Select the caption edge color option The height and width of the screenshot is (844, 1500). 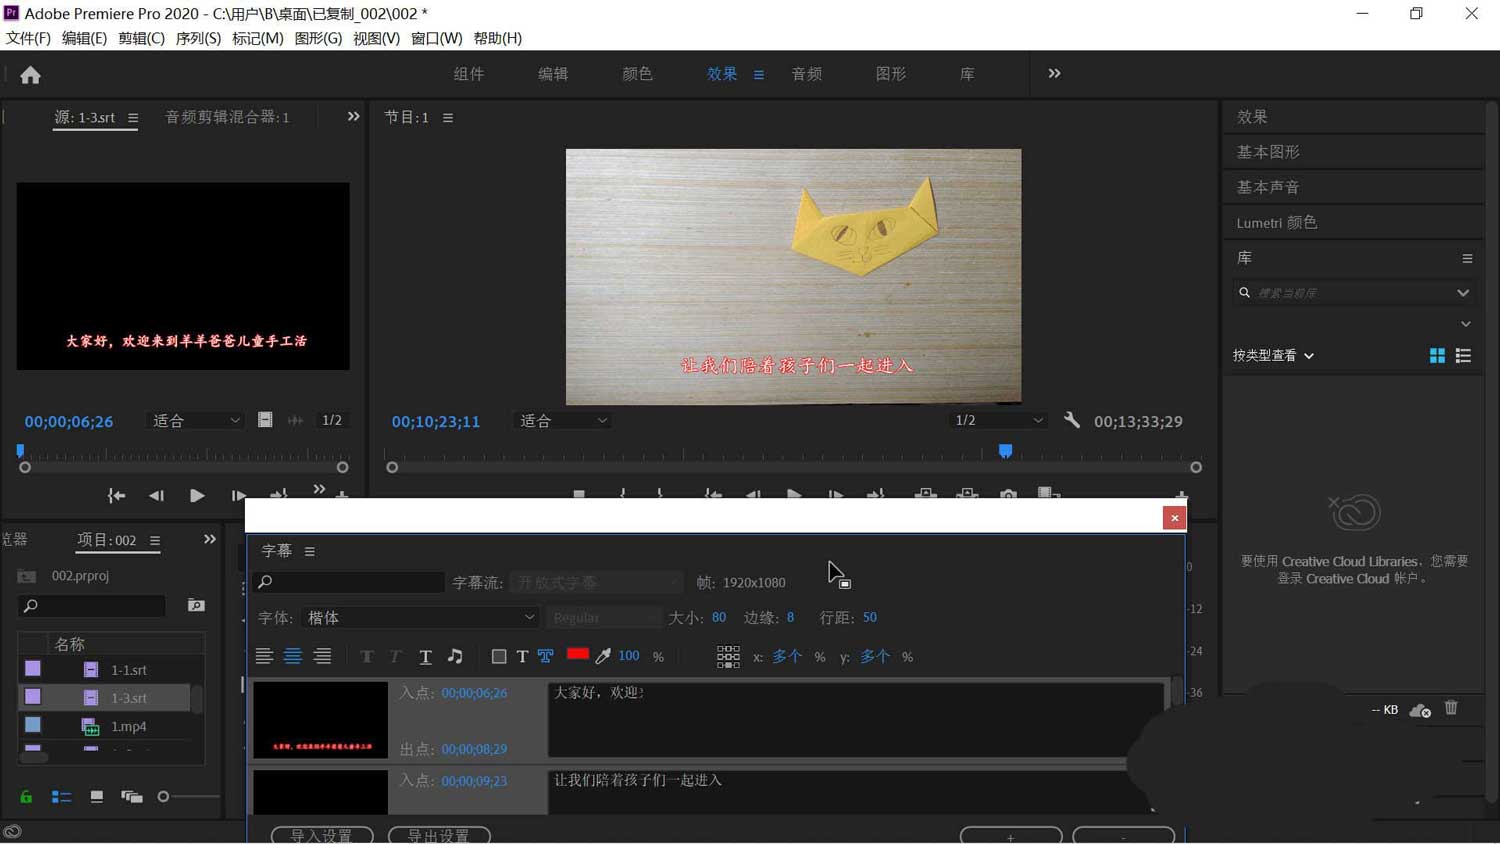coord(546,656)
